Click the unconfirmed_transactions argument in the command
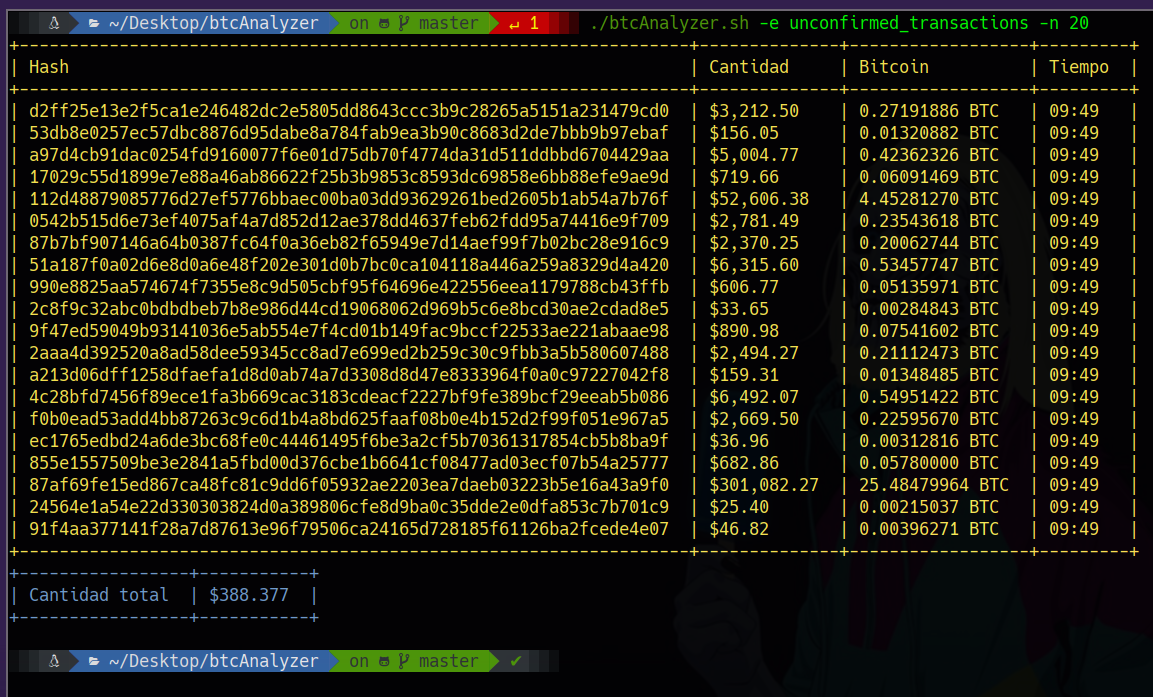Screen dimensions: 1153x697 pyautogui.click(x=909, y=24)
